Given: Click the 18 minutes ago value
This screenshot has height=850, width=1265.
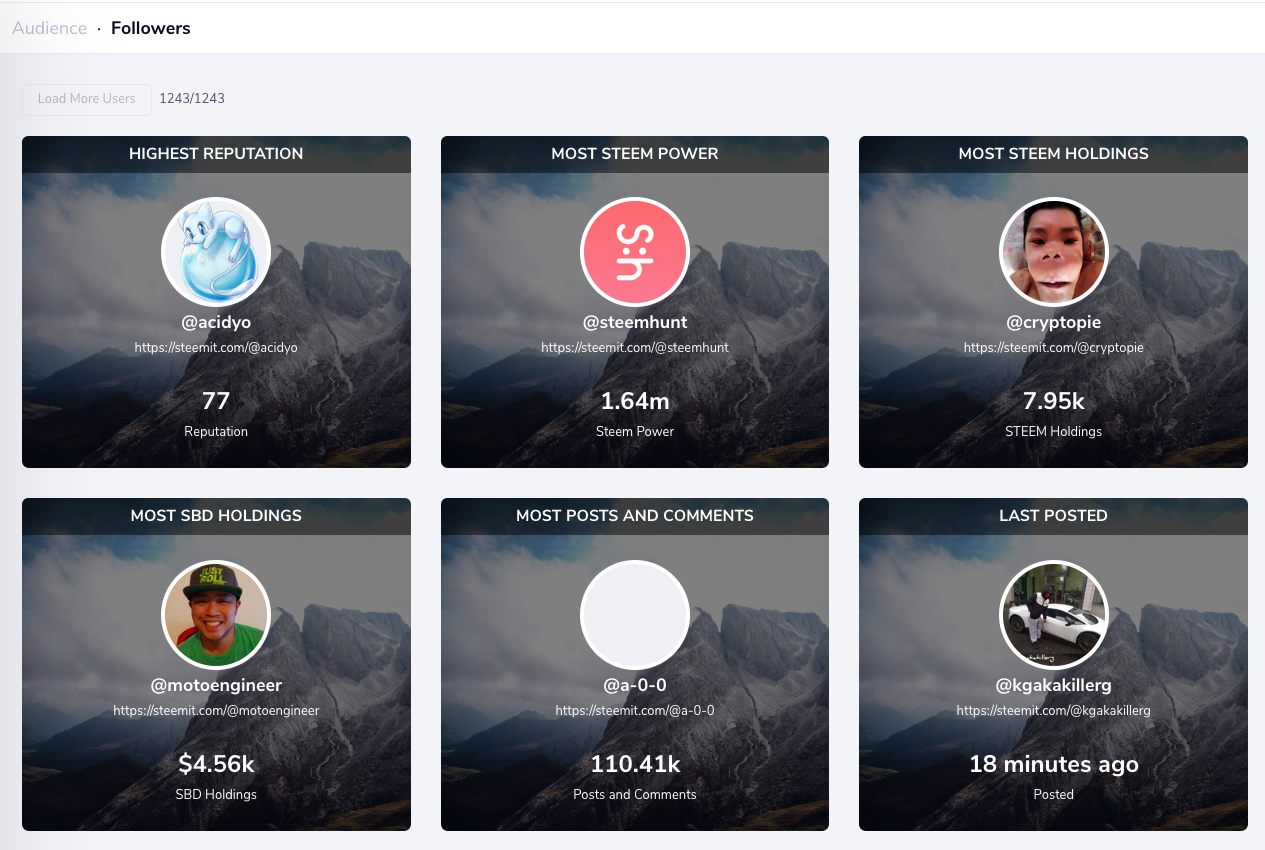Looking at the screenshot, I should [x=1054, y=765].
